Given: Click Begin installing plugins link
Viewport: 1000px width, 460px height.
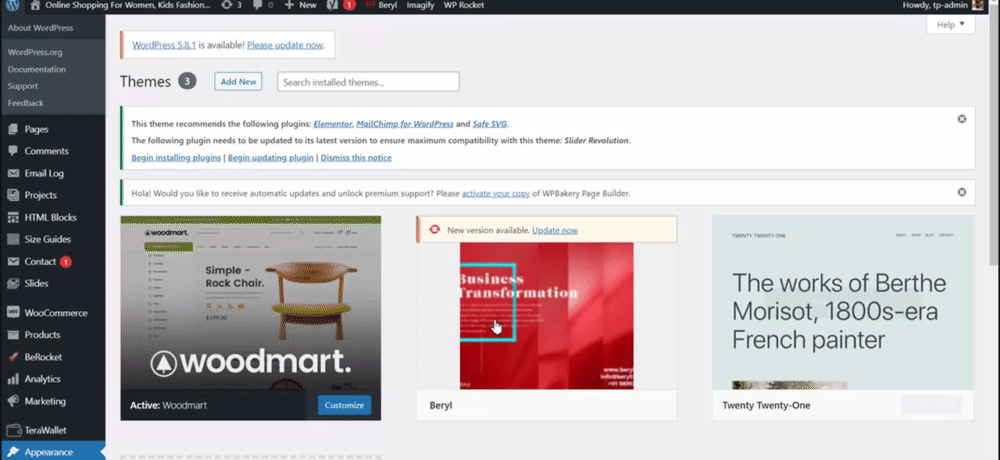Looking at the screenshot, I should pos(176,158).
